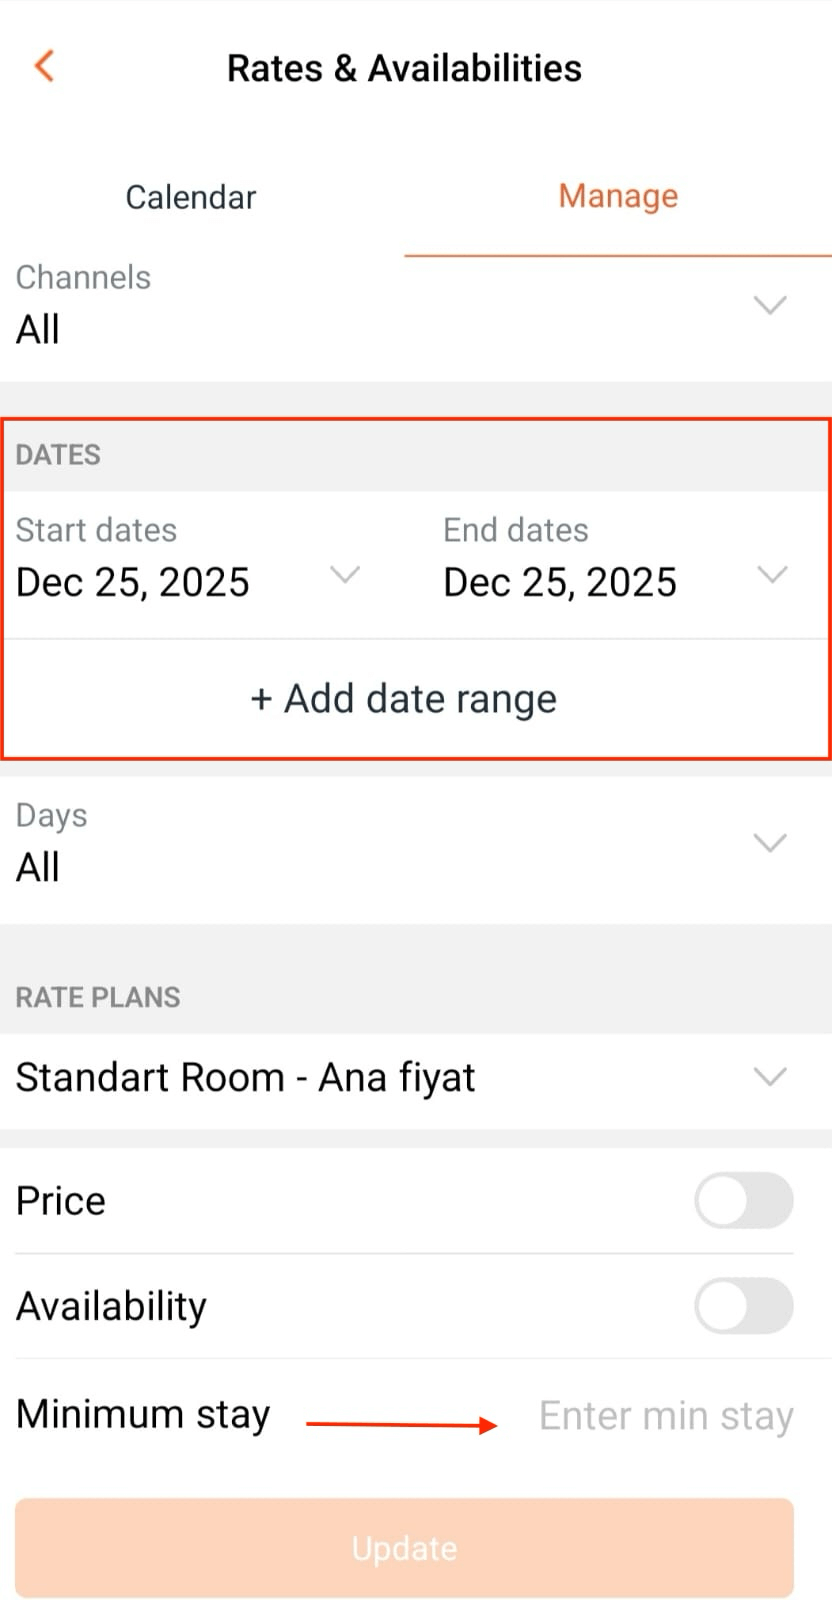Enable the Price toggle

coord(743,1200)
